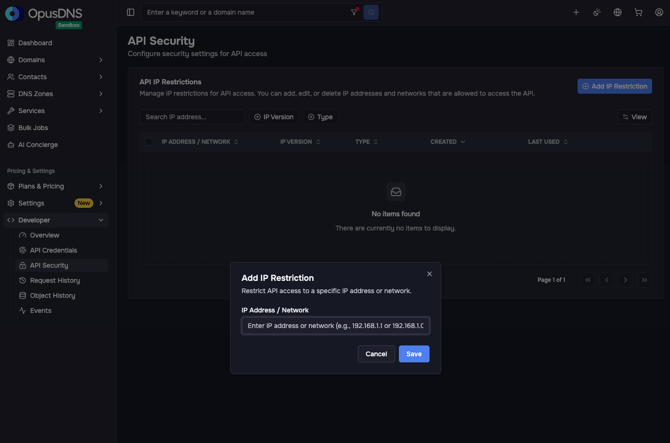
Task: Open the globe language icon
Action: click(x=617, y=12)
